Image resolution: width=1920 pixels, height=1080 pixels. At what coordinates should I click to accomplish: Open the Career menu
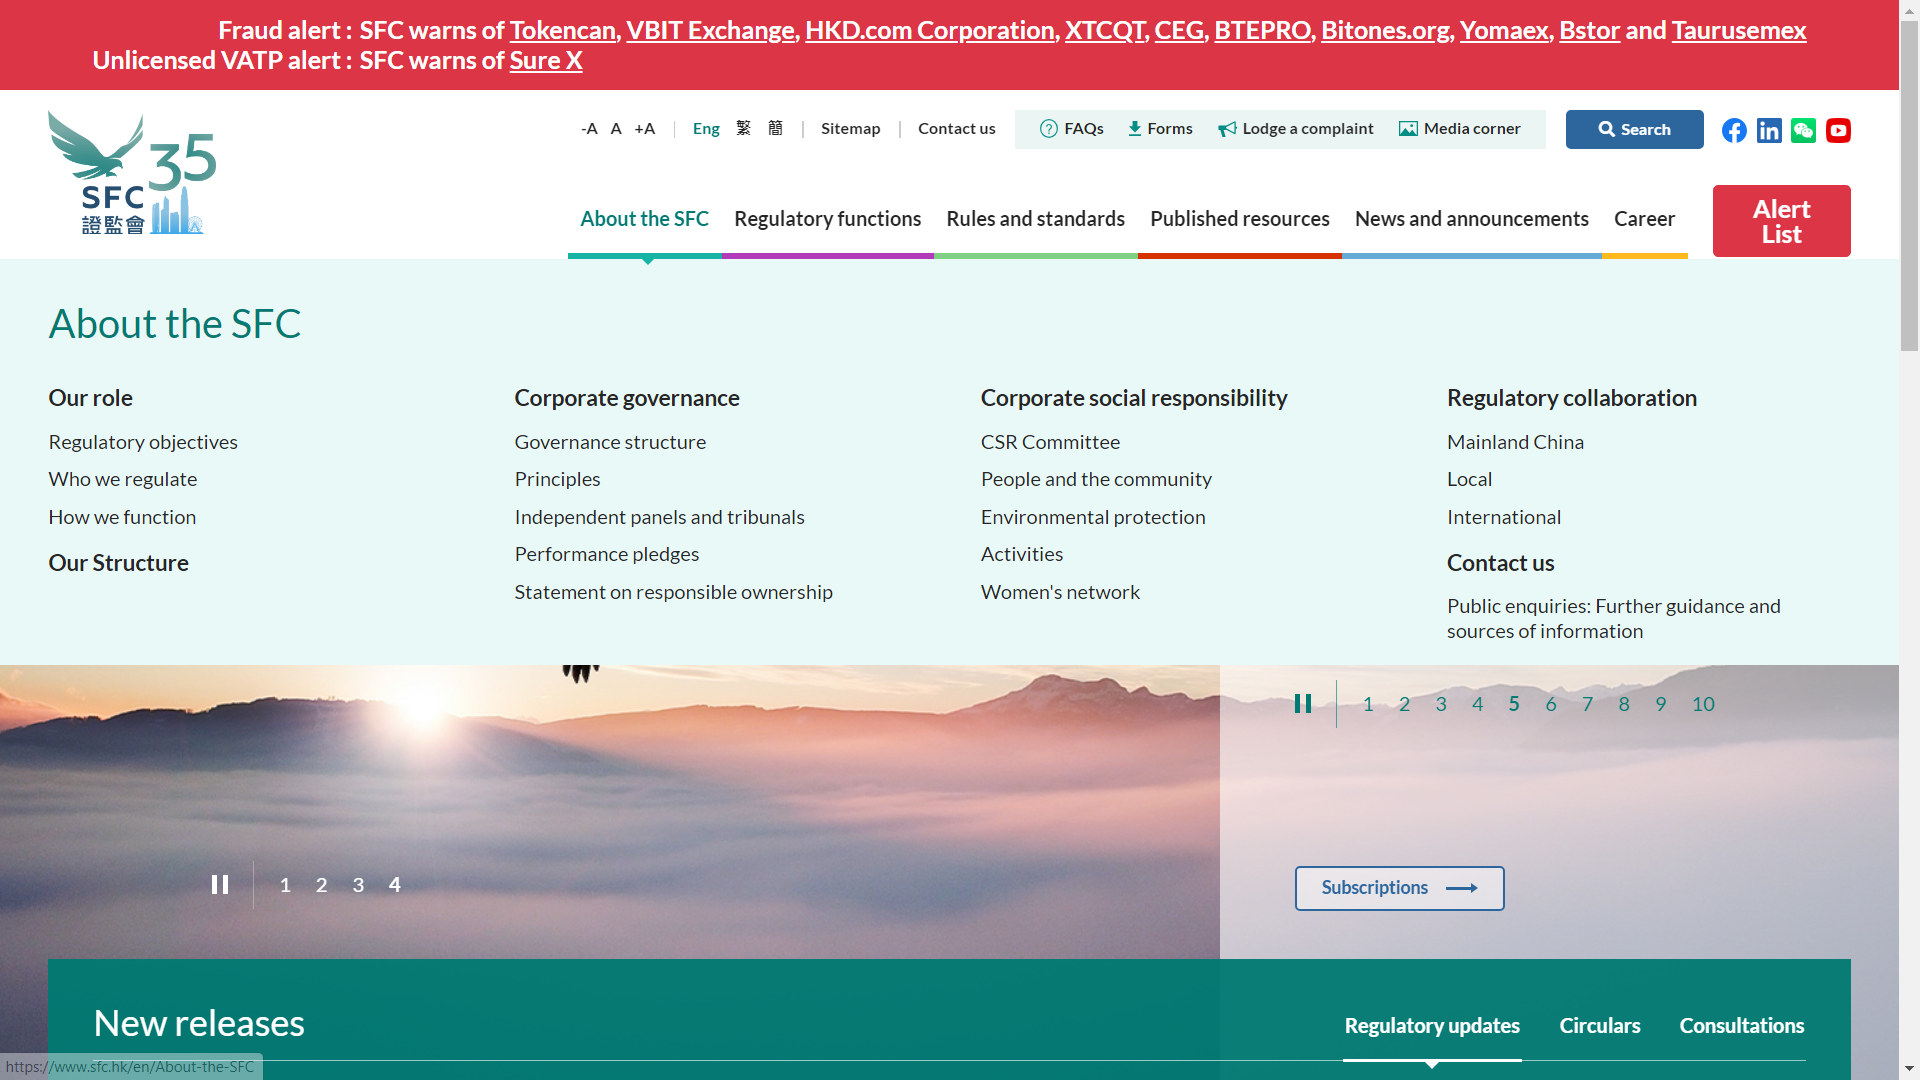point(1645,219)
